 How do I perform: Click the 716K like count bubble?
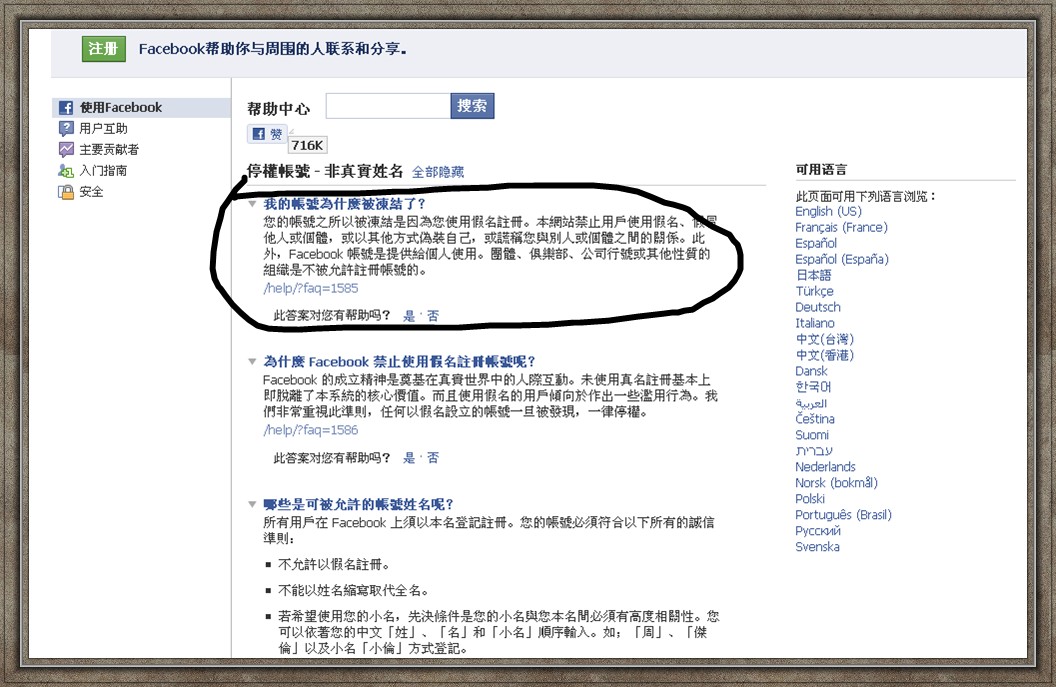306,145
